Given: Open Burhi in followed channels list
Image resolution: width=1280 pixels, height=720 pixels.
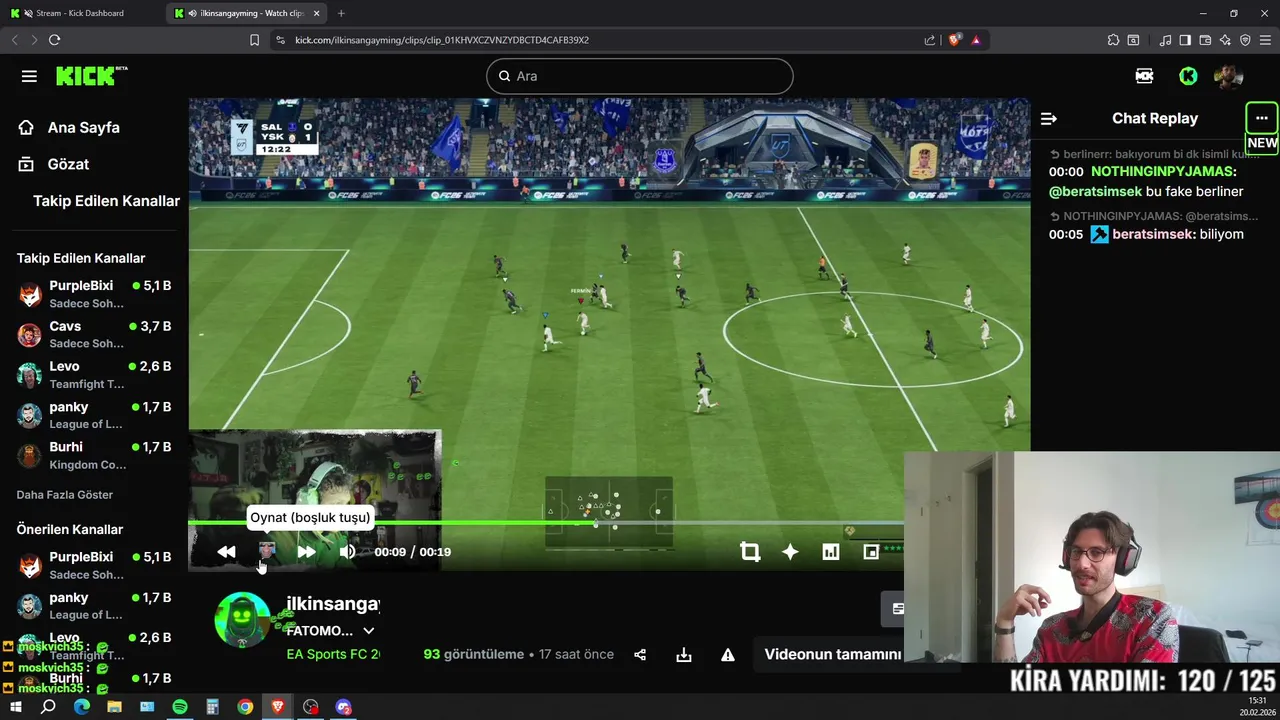Looking at the screenshot, I should tap(95, 455).
